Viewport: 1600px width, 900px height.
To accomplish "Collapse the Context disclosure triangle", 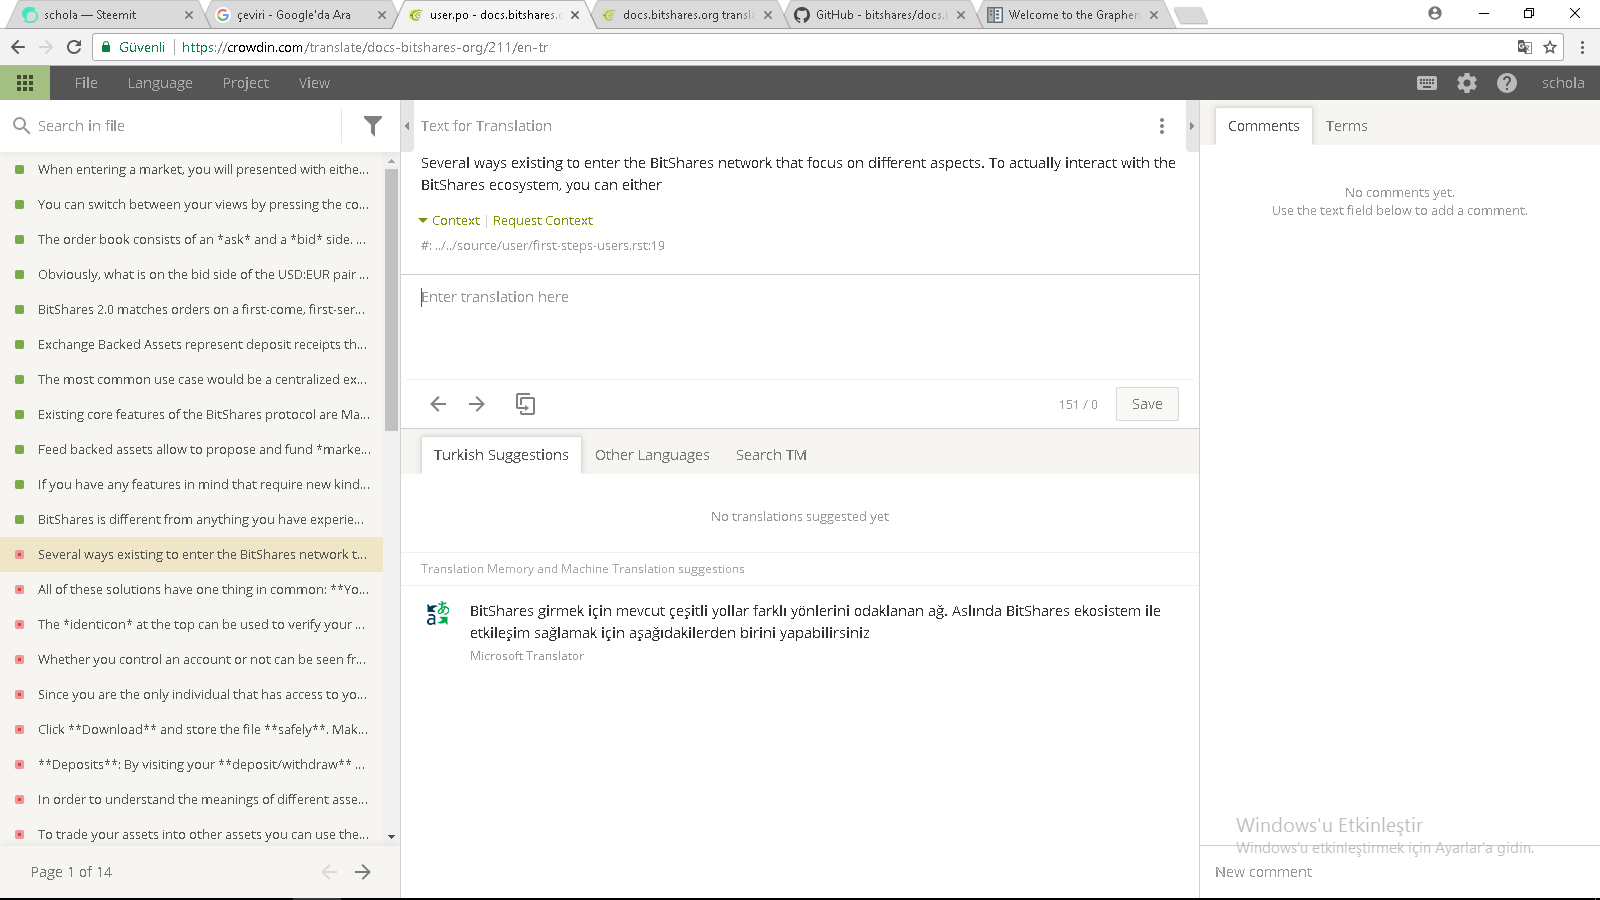I will (x=423, y=221).
